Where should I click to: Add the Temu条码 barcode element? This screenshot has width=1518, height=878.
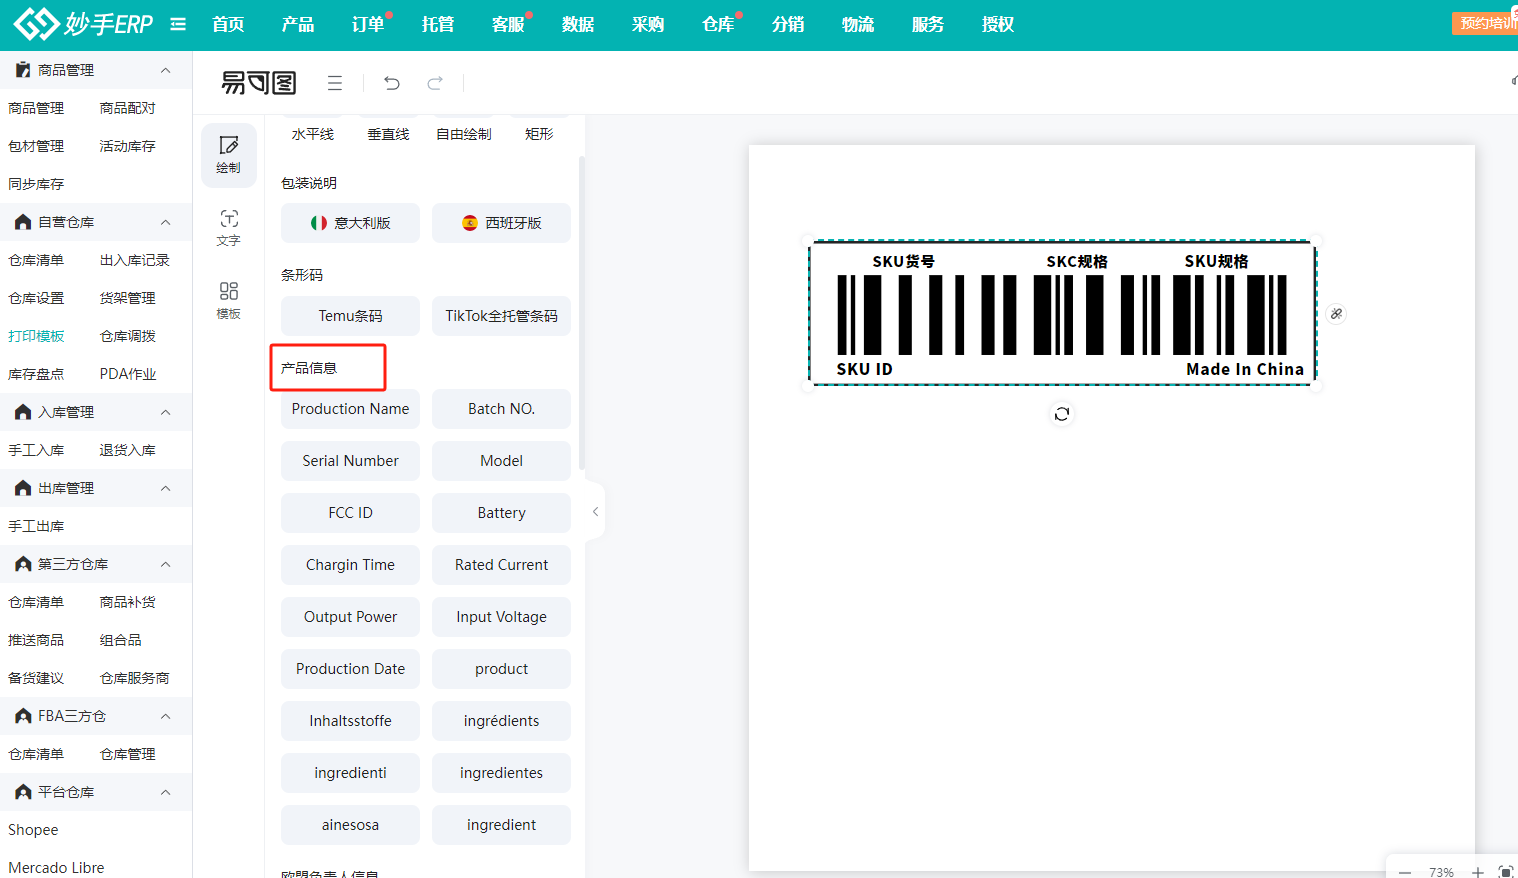350,316
